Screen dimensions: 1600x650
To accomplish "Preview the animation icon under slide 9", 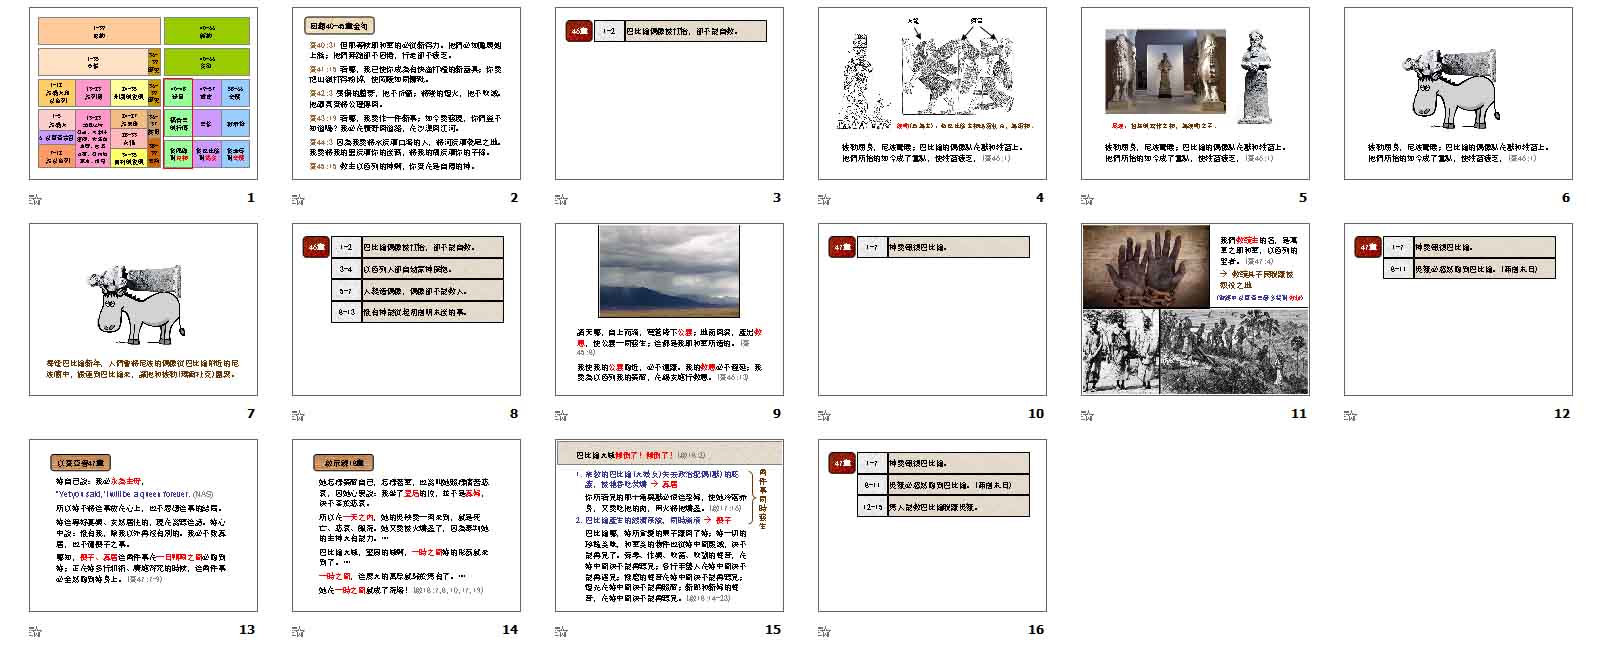I will (561, 415).
